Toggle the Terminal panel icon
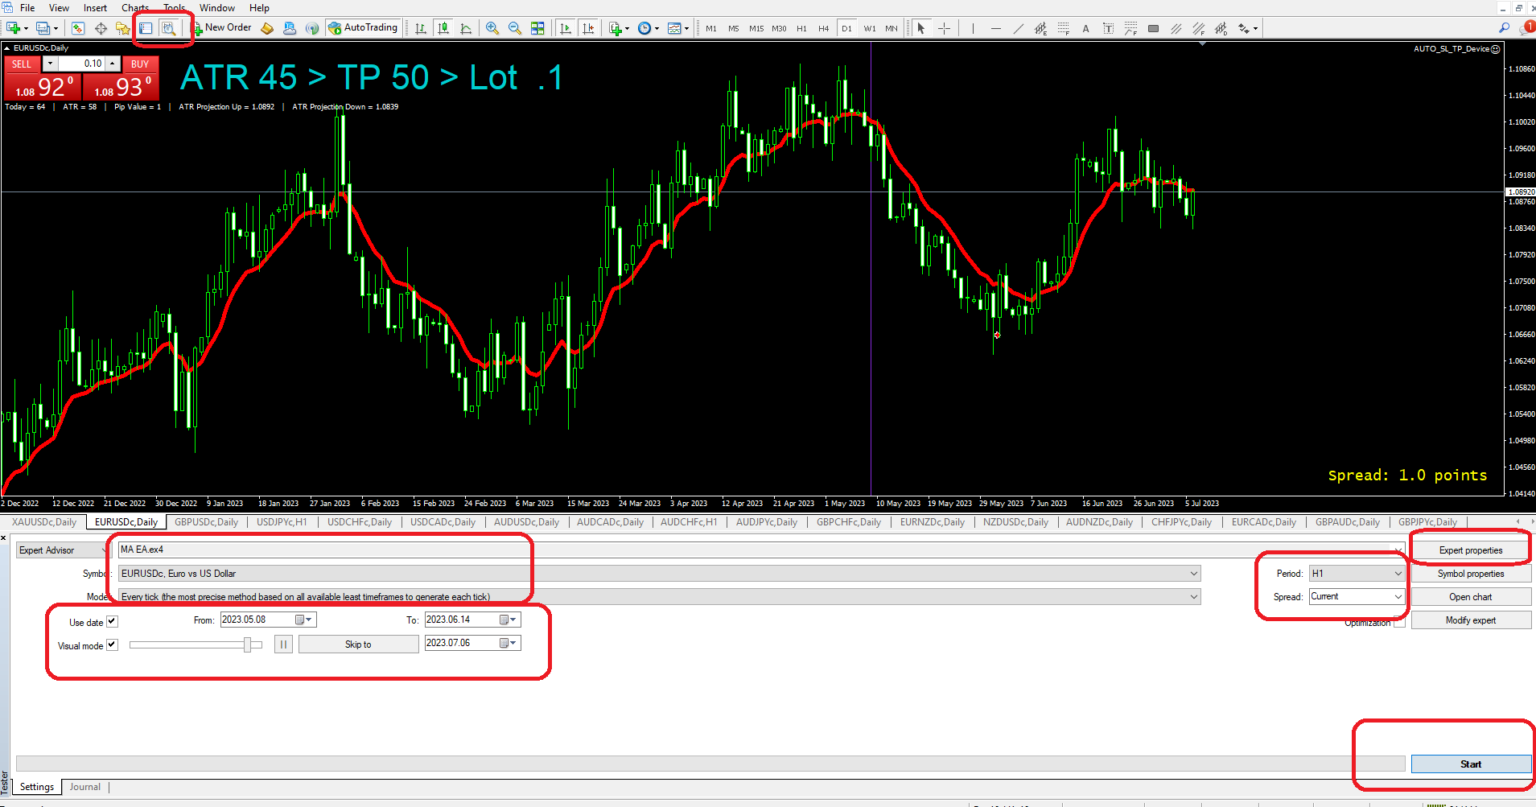 146,28
